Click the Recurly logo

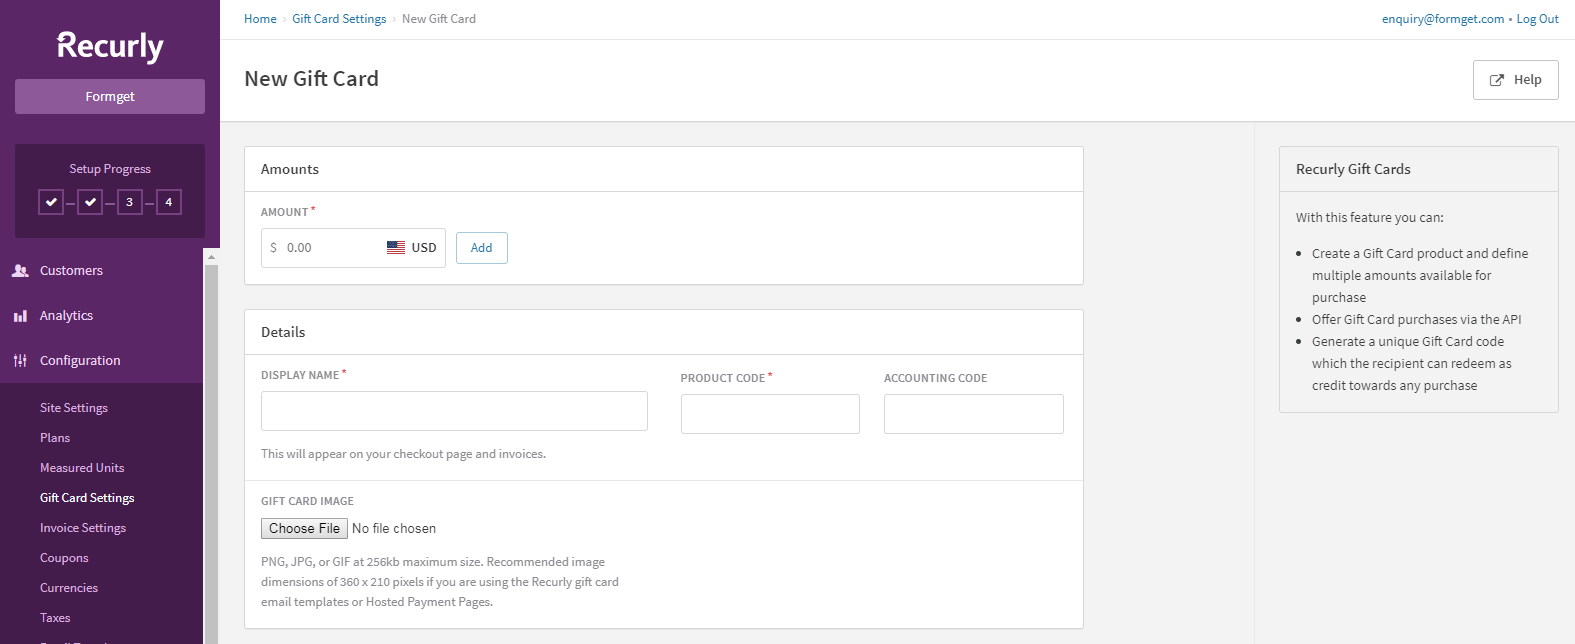pos(110,46)
